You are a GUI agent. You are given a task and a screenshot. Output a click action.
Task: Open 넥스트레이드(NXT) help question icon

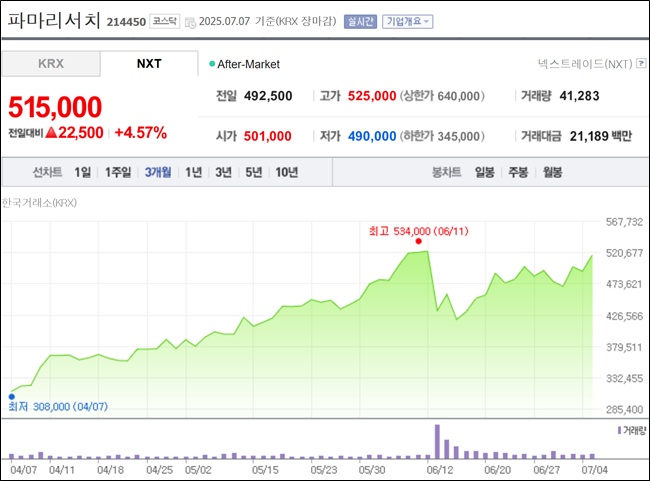tap(641, 63)
